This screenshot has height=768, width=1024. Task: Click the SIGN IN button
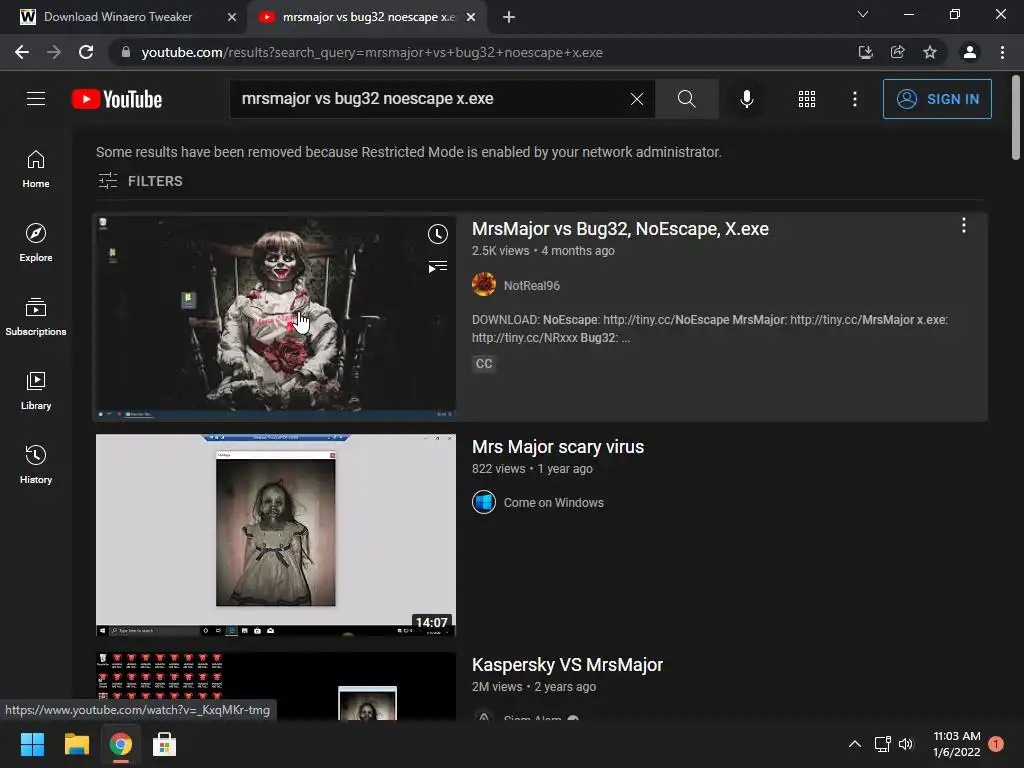pyautogui.click(x=936, y=99)
